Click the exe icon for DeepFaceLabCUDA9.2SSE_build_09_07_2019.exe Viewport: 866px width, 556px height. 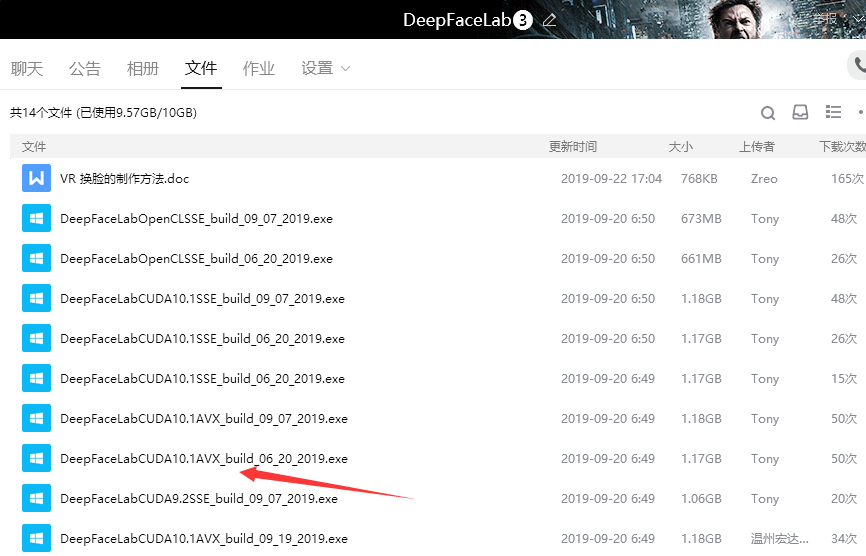pyautogui.click(x=36, y=499)
